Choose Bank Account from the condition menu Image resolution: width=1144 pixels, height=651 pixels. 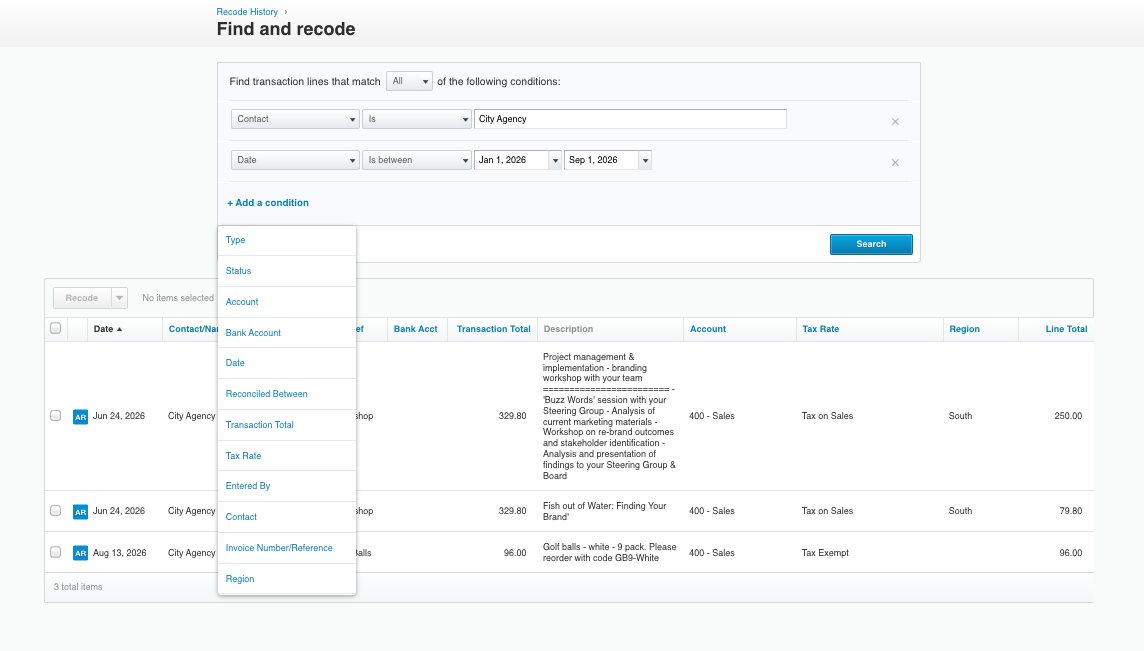[287, 333]
